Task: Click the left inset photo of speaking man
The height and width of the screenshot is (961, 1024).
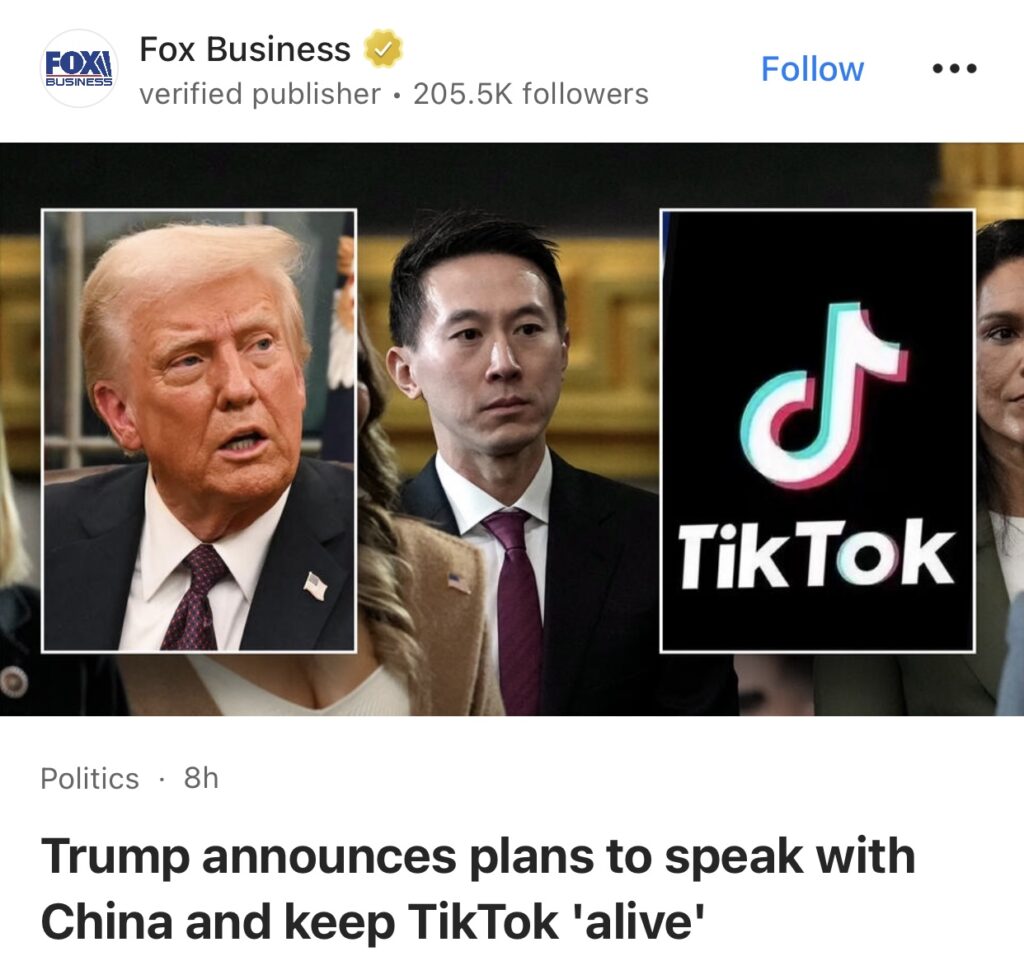Action: pos(199,431)
